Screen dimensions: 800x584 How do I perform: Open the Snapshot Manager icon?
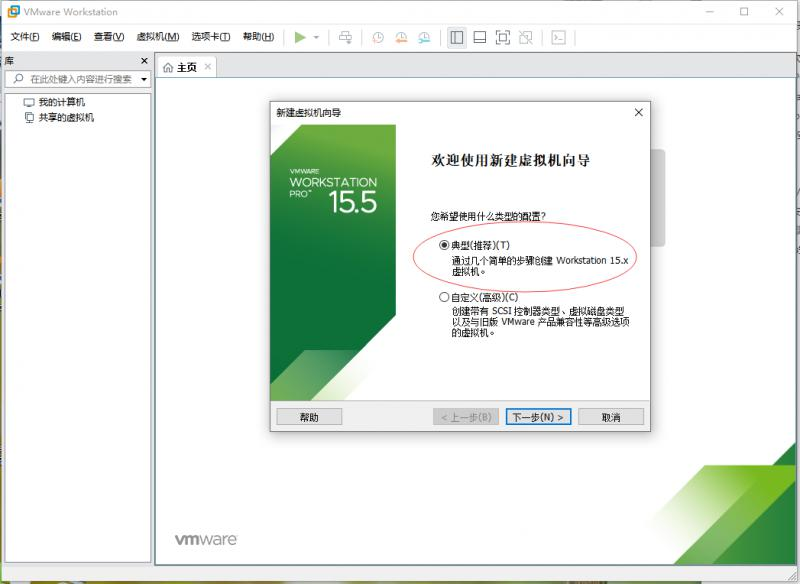tap(424, 37)
